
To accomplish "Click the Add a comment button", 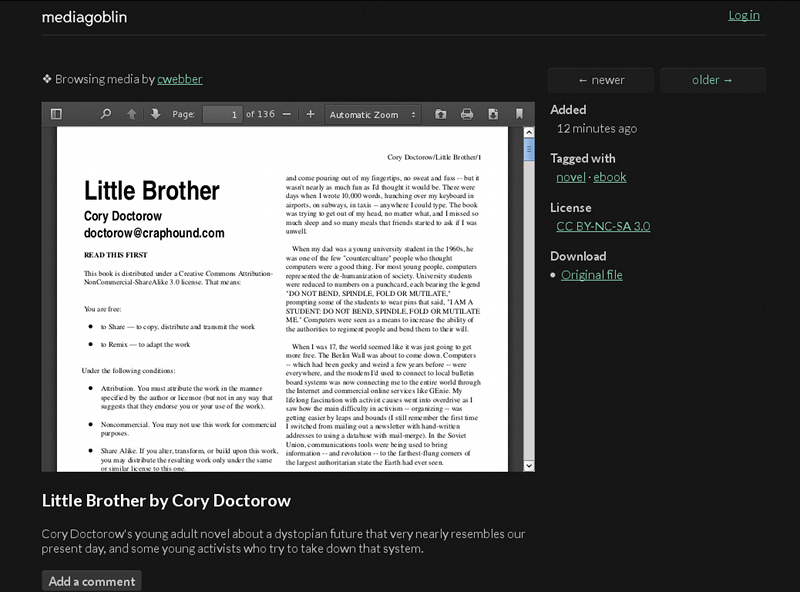I will [92, 581].
